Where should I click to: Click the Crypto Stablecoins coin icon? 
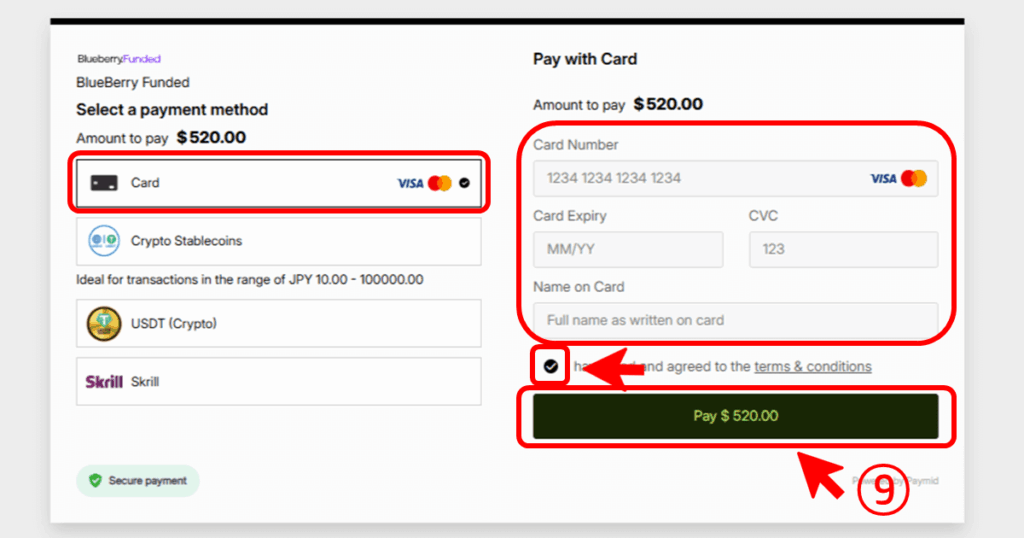click(x=104, y=241)
